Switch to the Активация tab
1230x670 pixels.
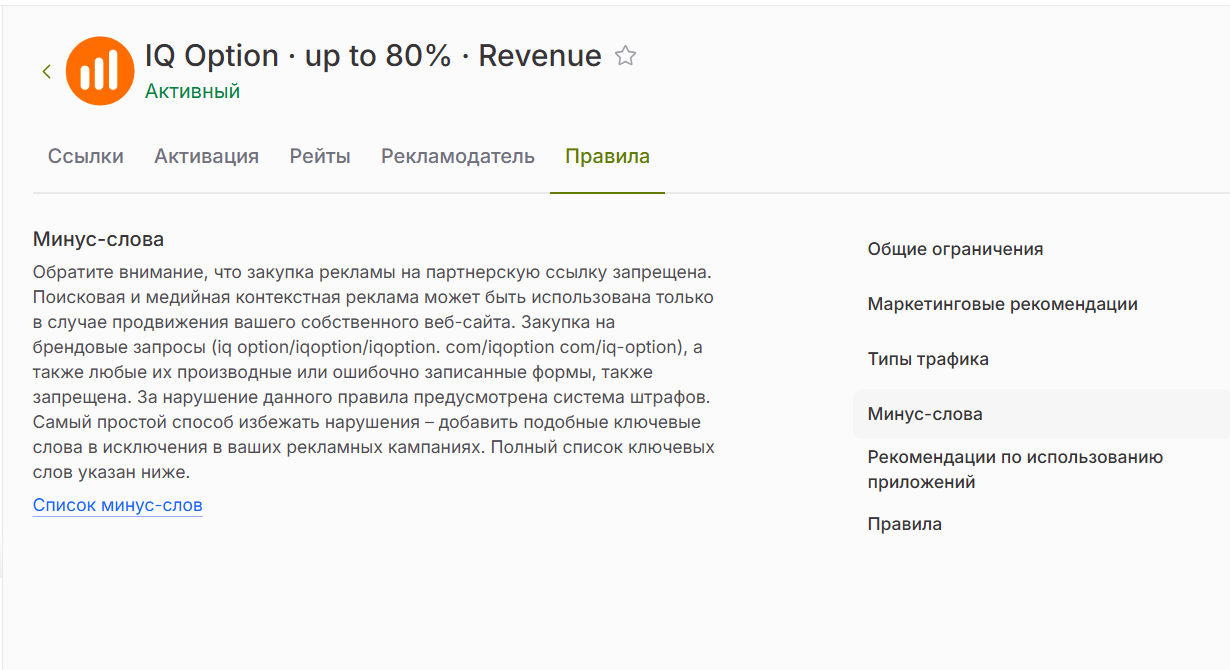coord(206,156)
